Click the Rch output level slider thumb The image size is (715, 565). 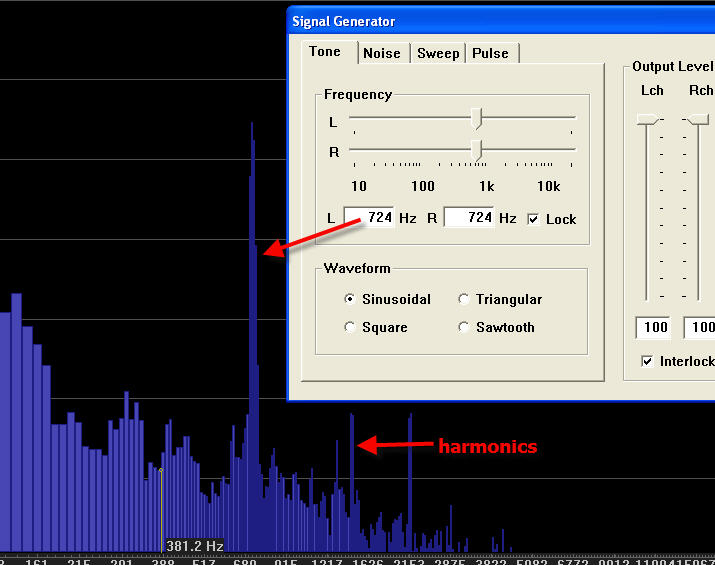(x=698, y=119)
